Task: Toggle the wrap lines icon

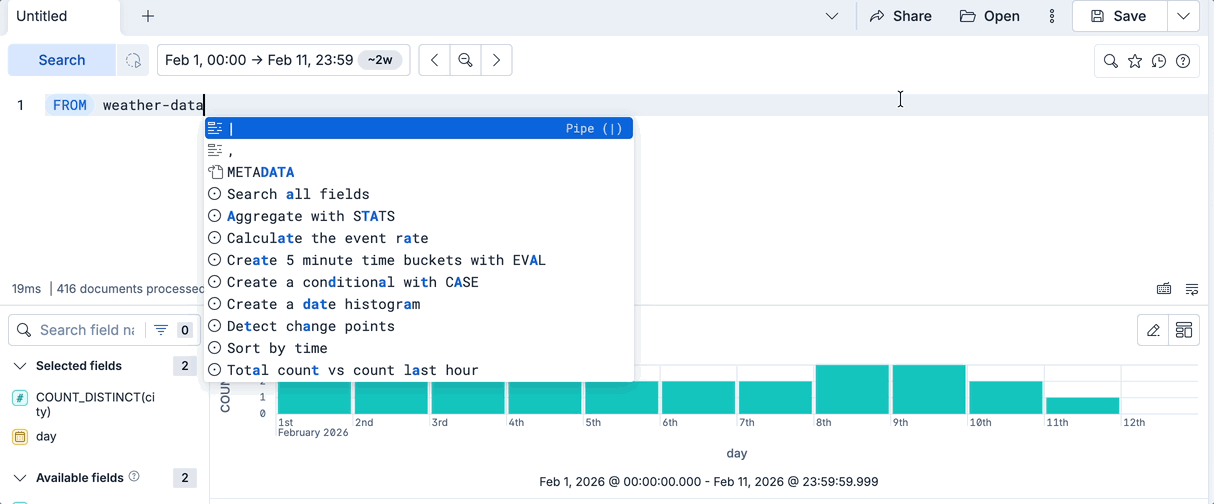Action: pyautogui.click(x=1192, y=289)
